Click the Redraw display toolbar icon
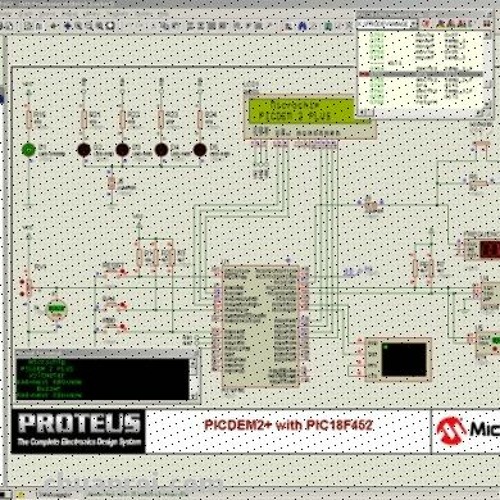 (28, 26)
